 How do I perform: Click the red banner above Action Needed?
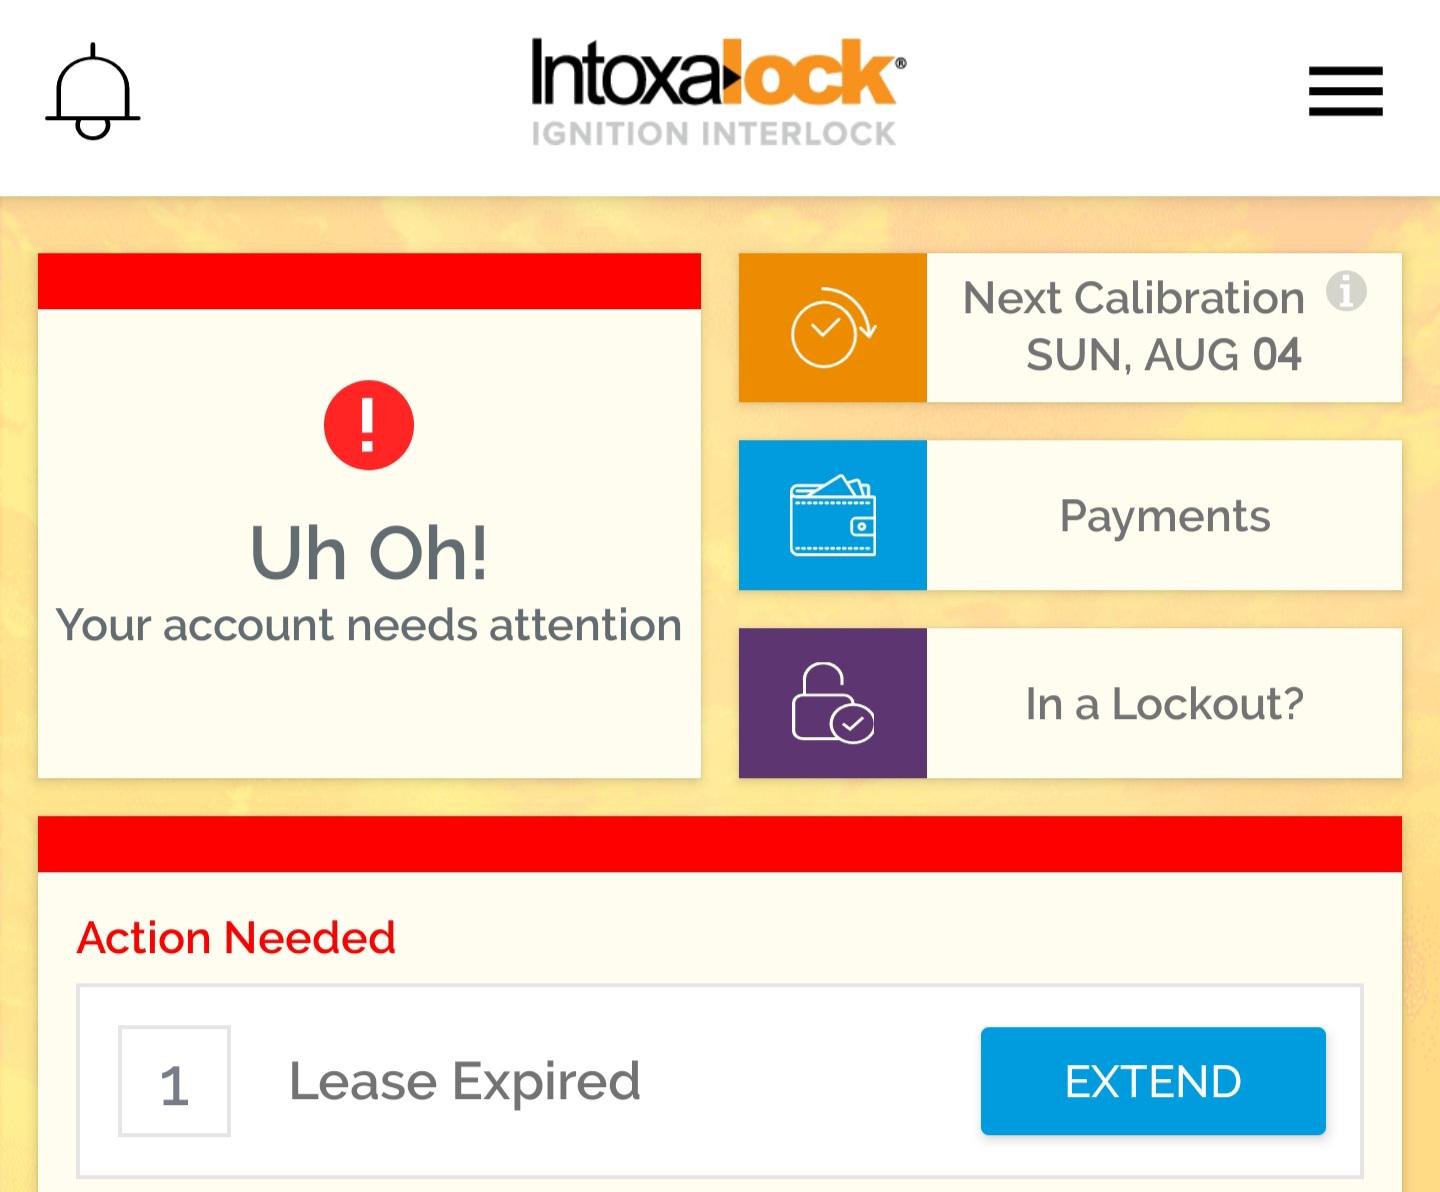(x=720, y=845)
